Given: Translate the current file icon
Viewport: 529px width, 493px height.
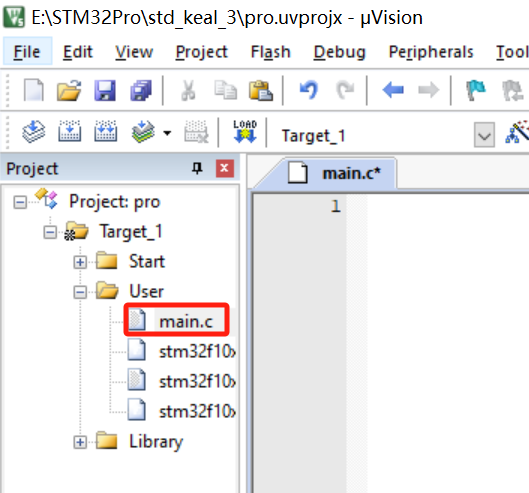Looking at the screenshot, I should (34, 131).
